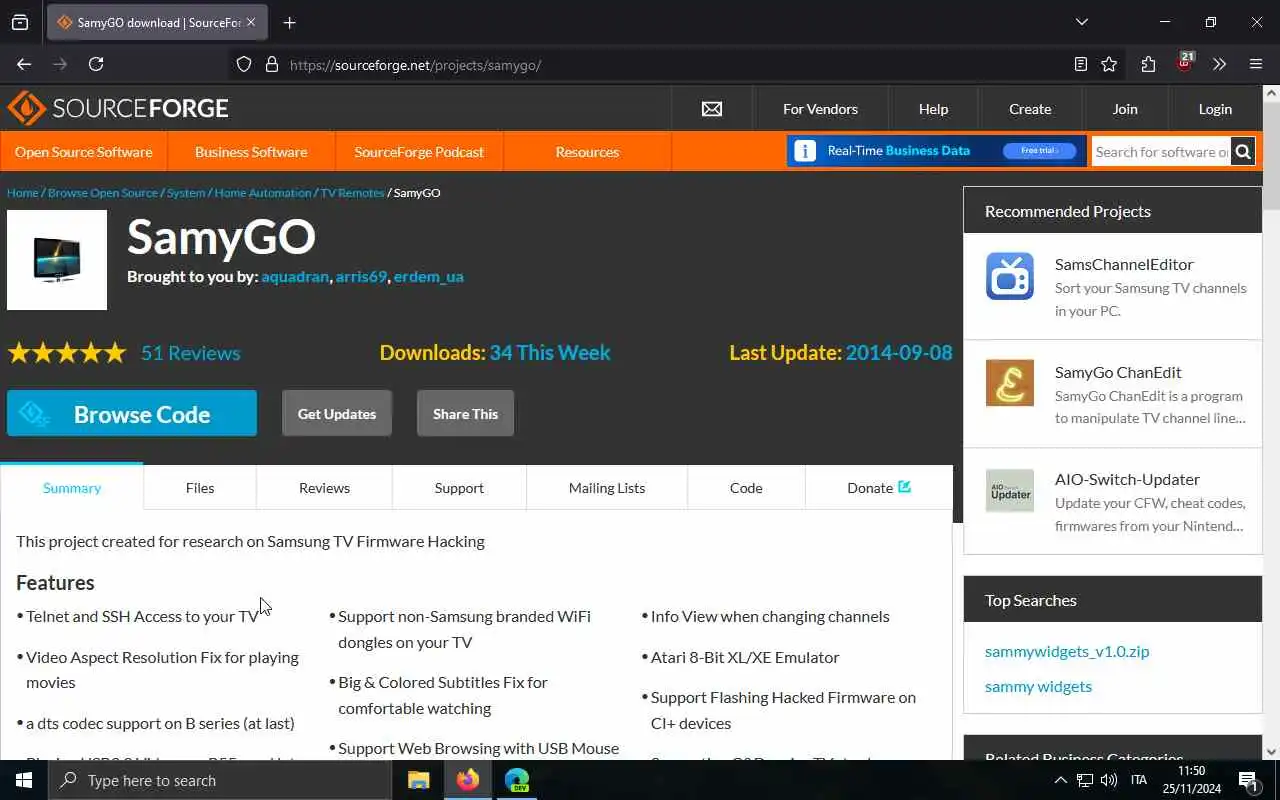The height and width of the screenshot is (800, 1280).
Task: Reload the page with refresh icon
Action: (x=96, y=64)
